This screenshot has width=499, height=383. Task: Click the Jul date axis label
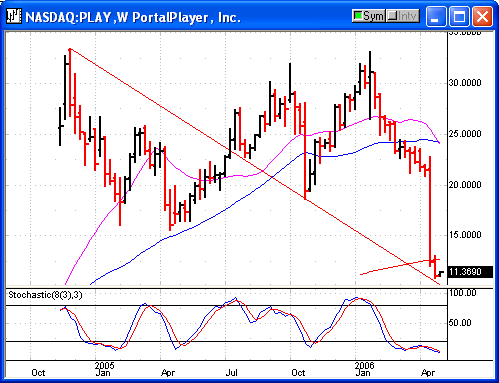click(x=231, y=373)
